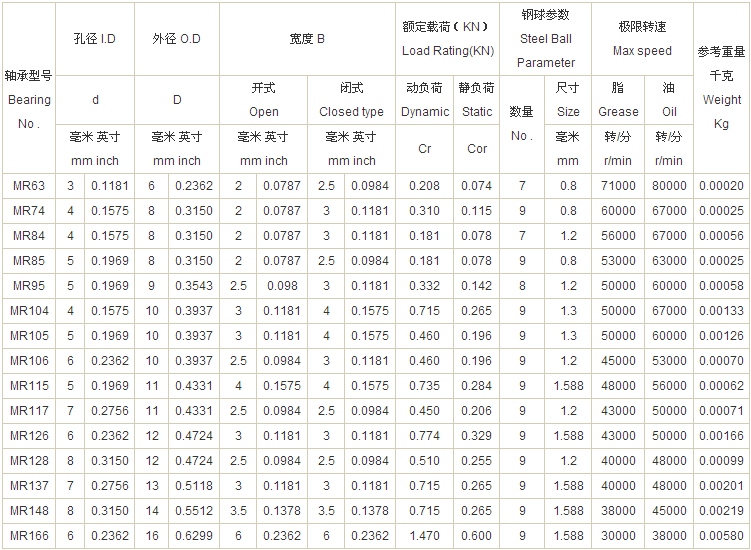Viewport: 751px width, 550px height.
Task: Click the Load Rating(KN) header
Action: tap(447, 39)
